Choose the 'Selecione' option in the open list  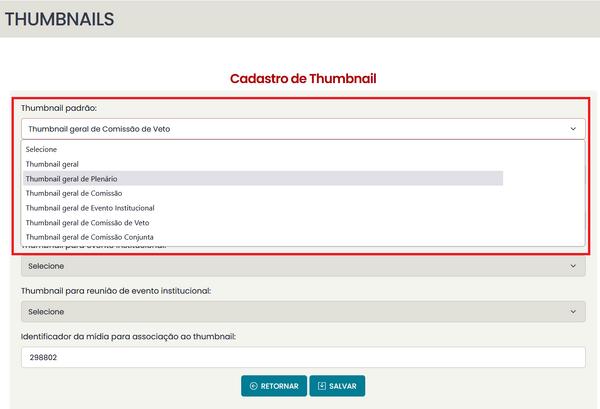42,149
